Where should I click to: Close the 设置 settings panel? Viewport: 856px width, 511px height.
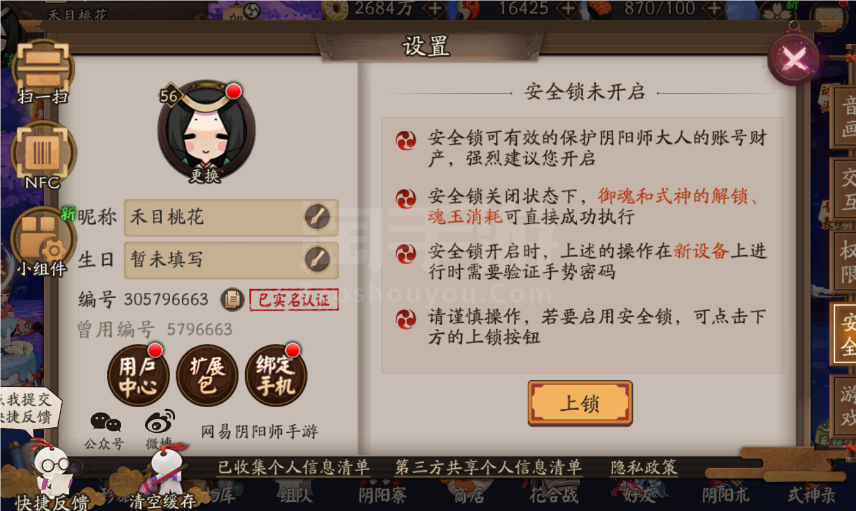point(794,58)
